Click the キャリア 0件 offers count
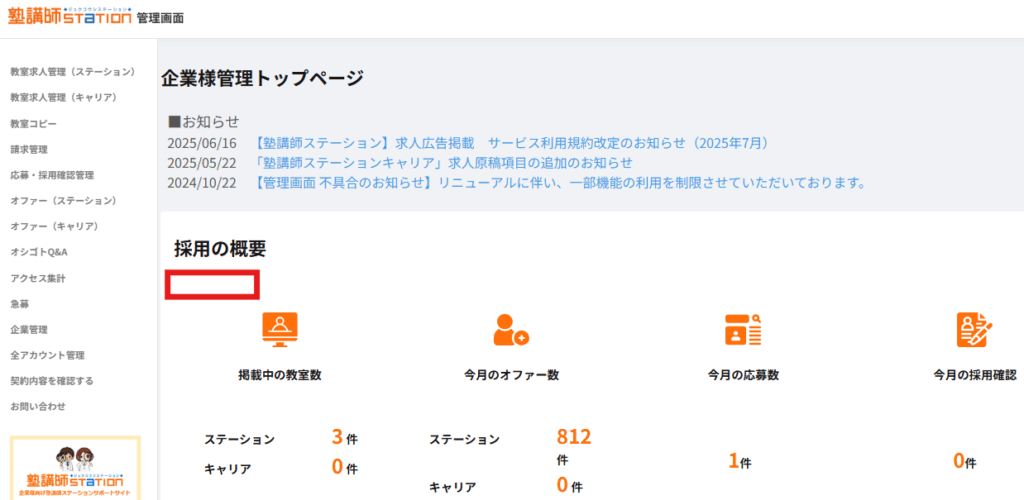Image resolution: width=1024 pixels, height=500 pixels. coord(569,485)
